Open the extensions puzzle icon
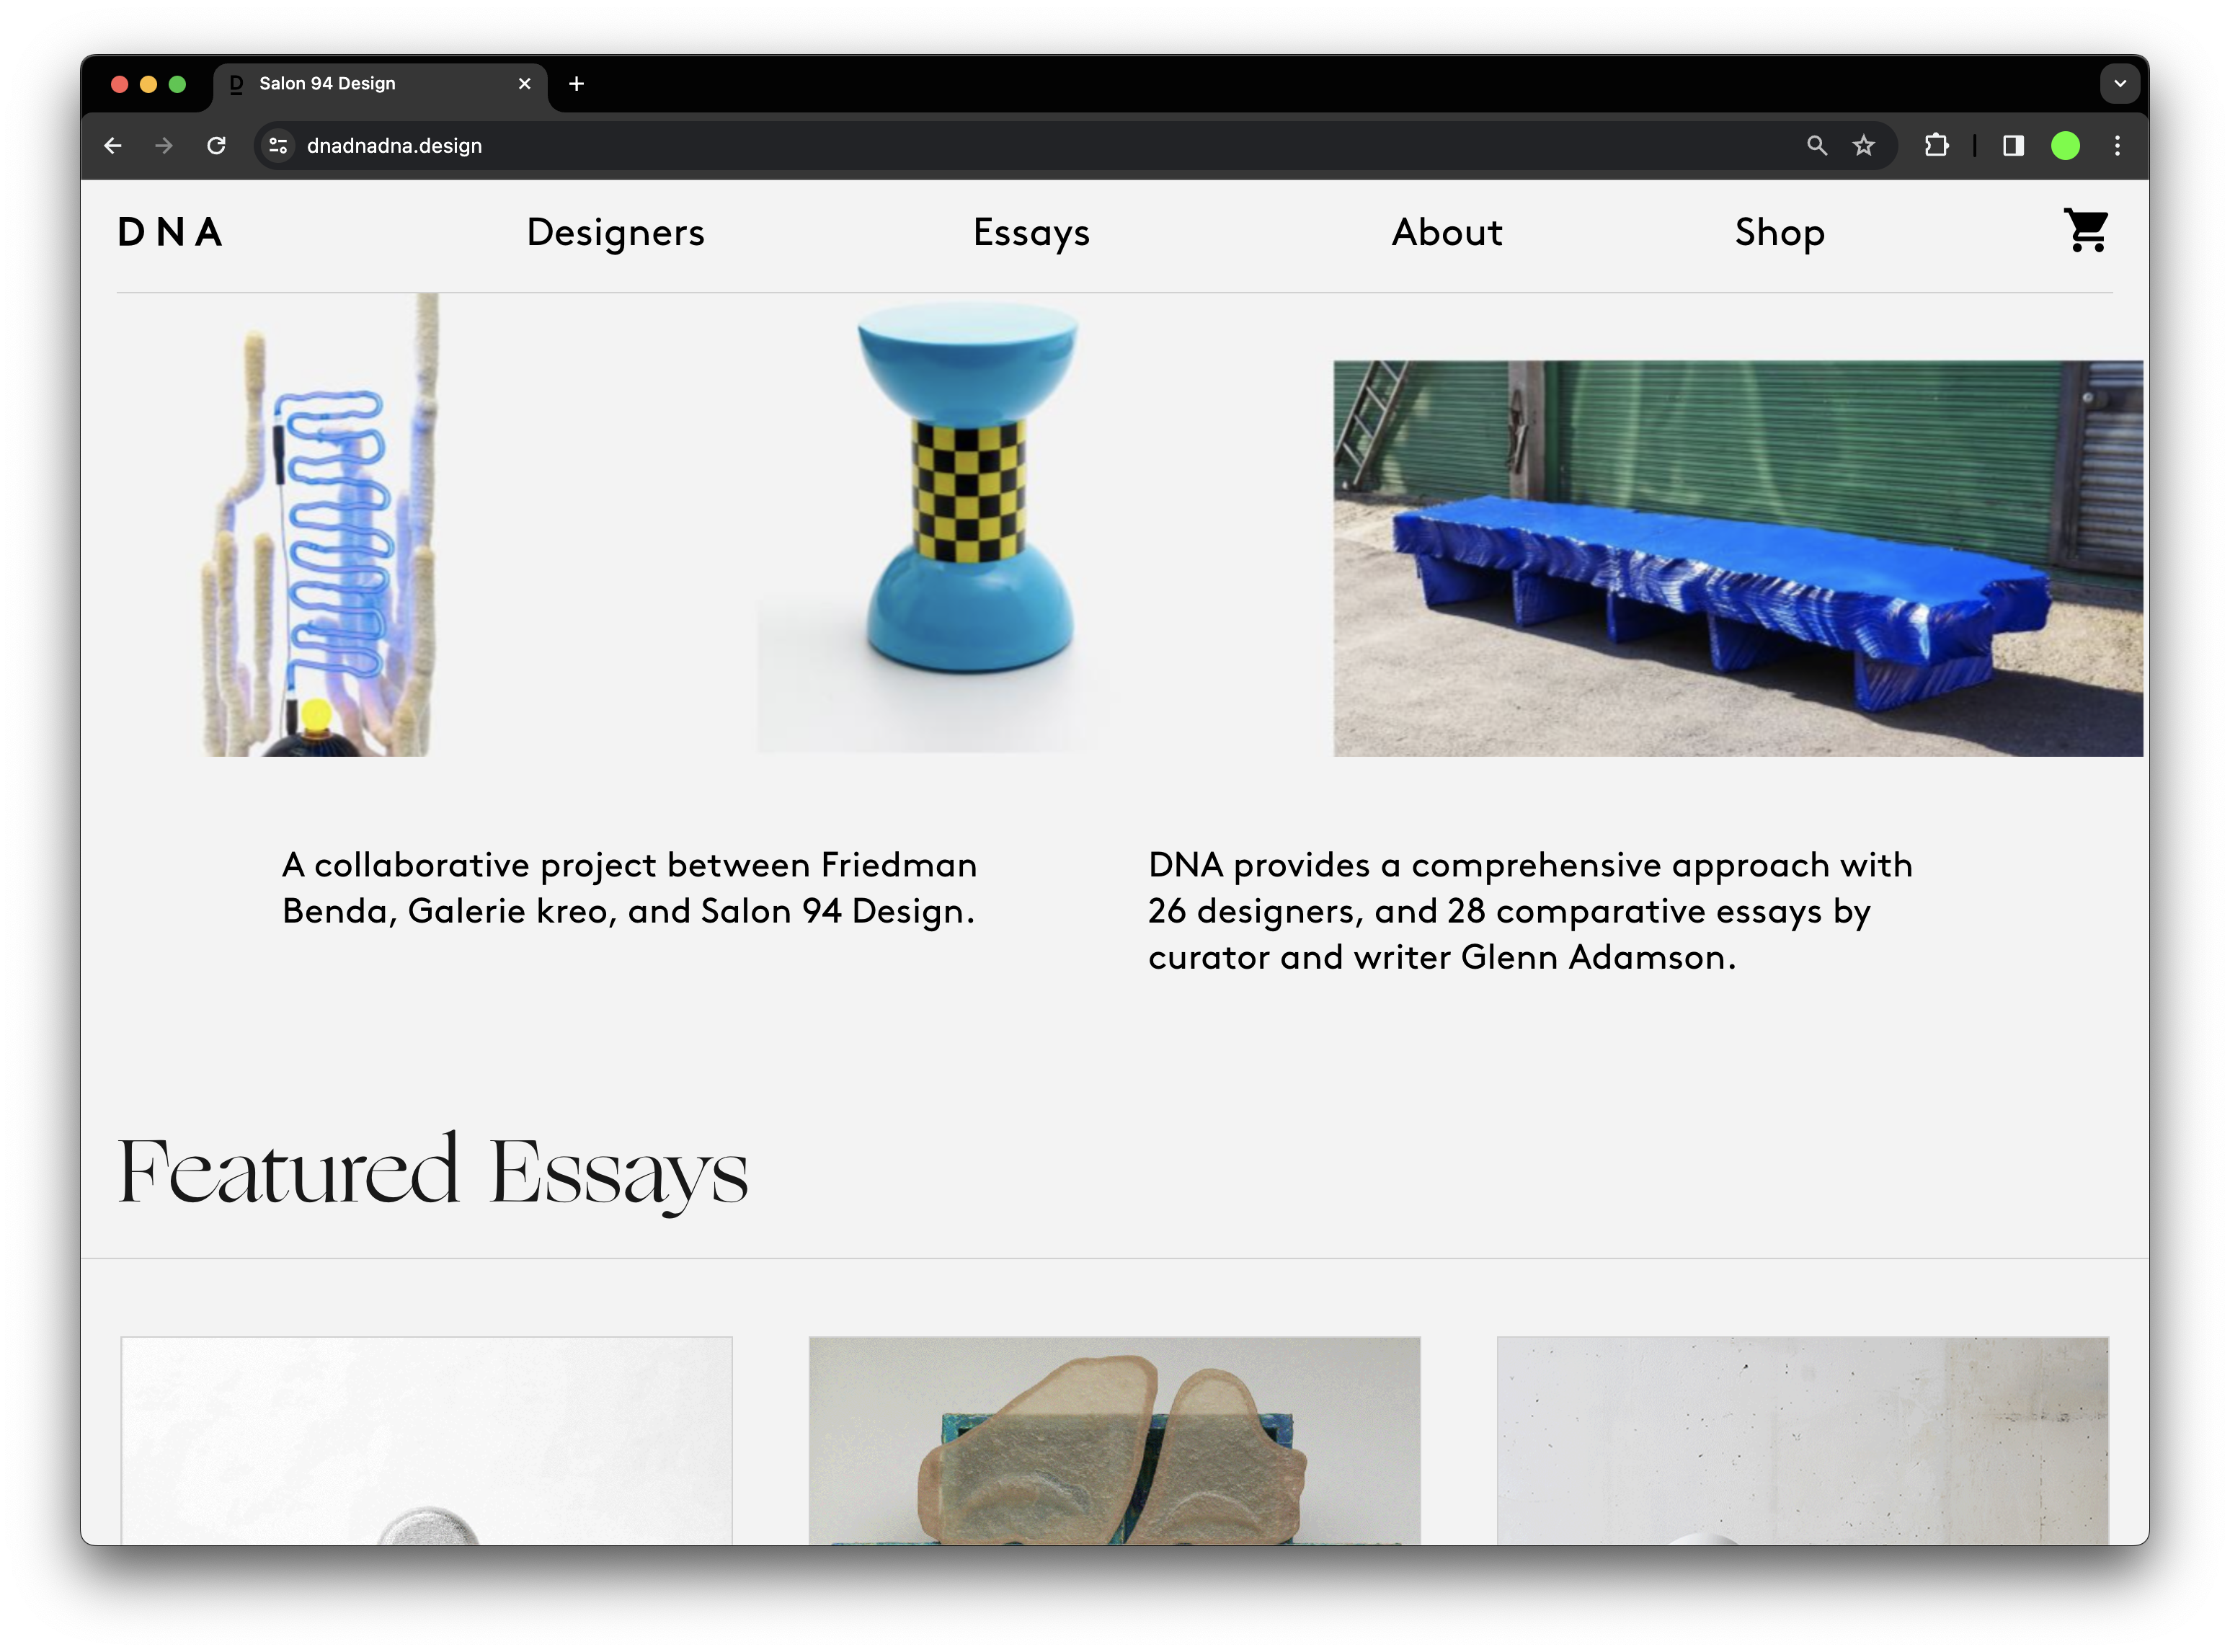The height and width of the screenshot is (1652, 2230). (1936, 146)
